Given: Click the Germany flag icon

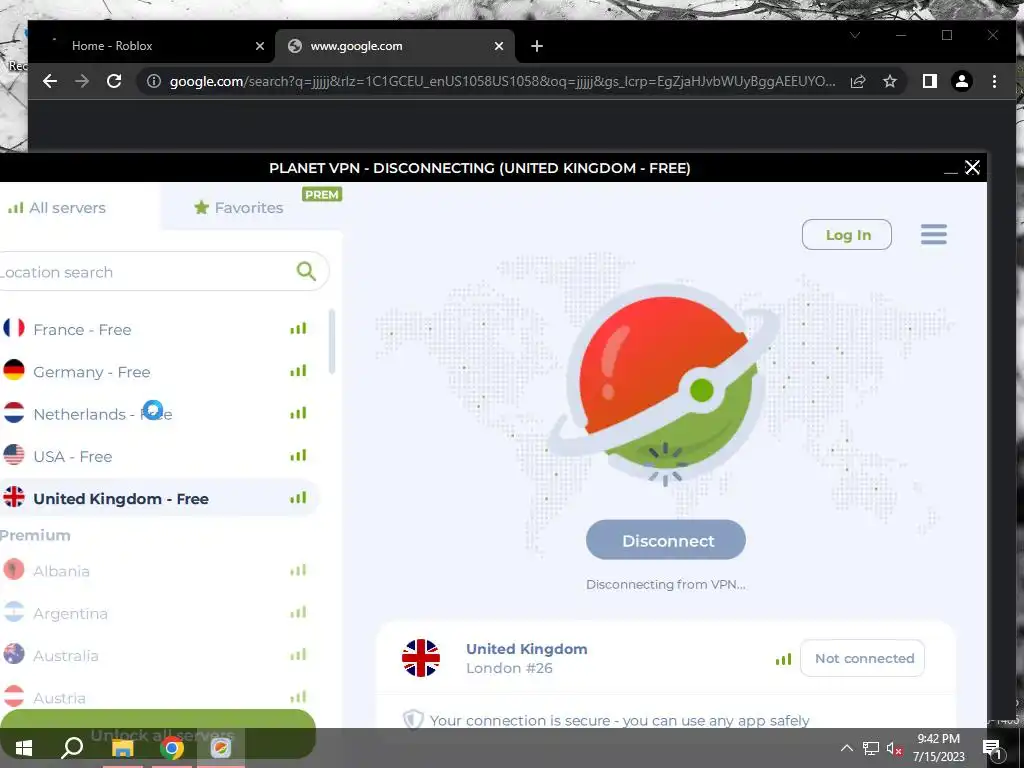Looking at the screenshot, I should [14, 370].
